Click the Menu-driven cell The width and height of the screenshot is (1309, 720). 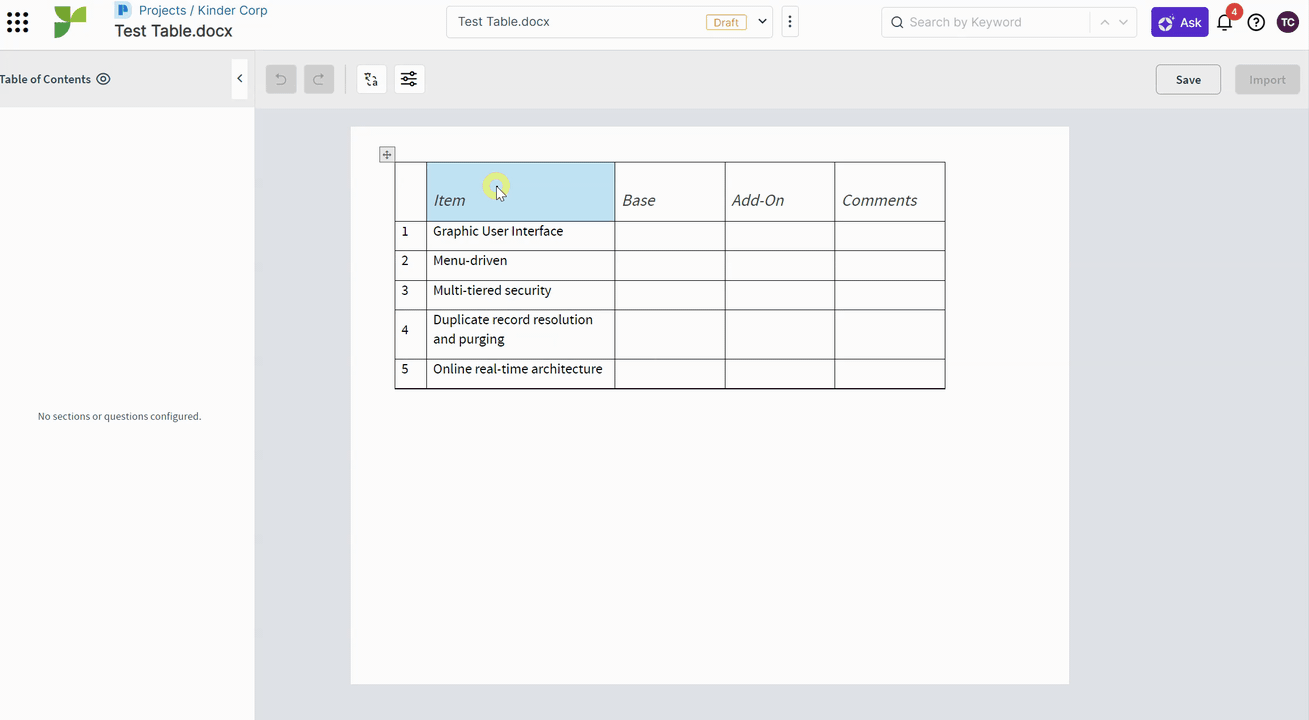pos(520,266)
